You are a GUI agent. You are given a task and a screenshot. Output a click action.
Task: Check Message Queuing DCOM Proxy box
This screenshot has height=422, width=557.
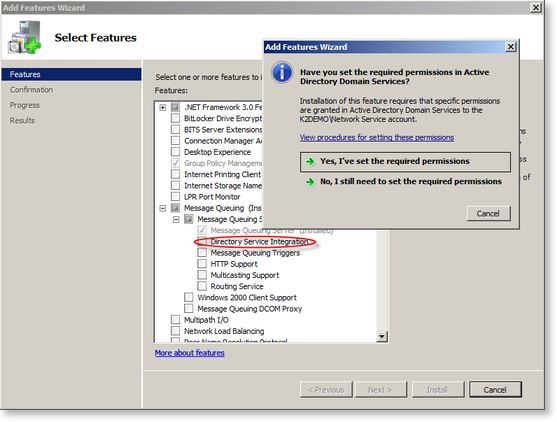click(189, 309)
